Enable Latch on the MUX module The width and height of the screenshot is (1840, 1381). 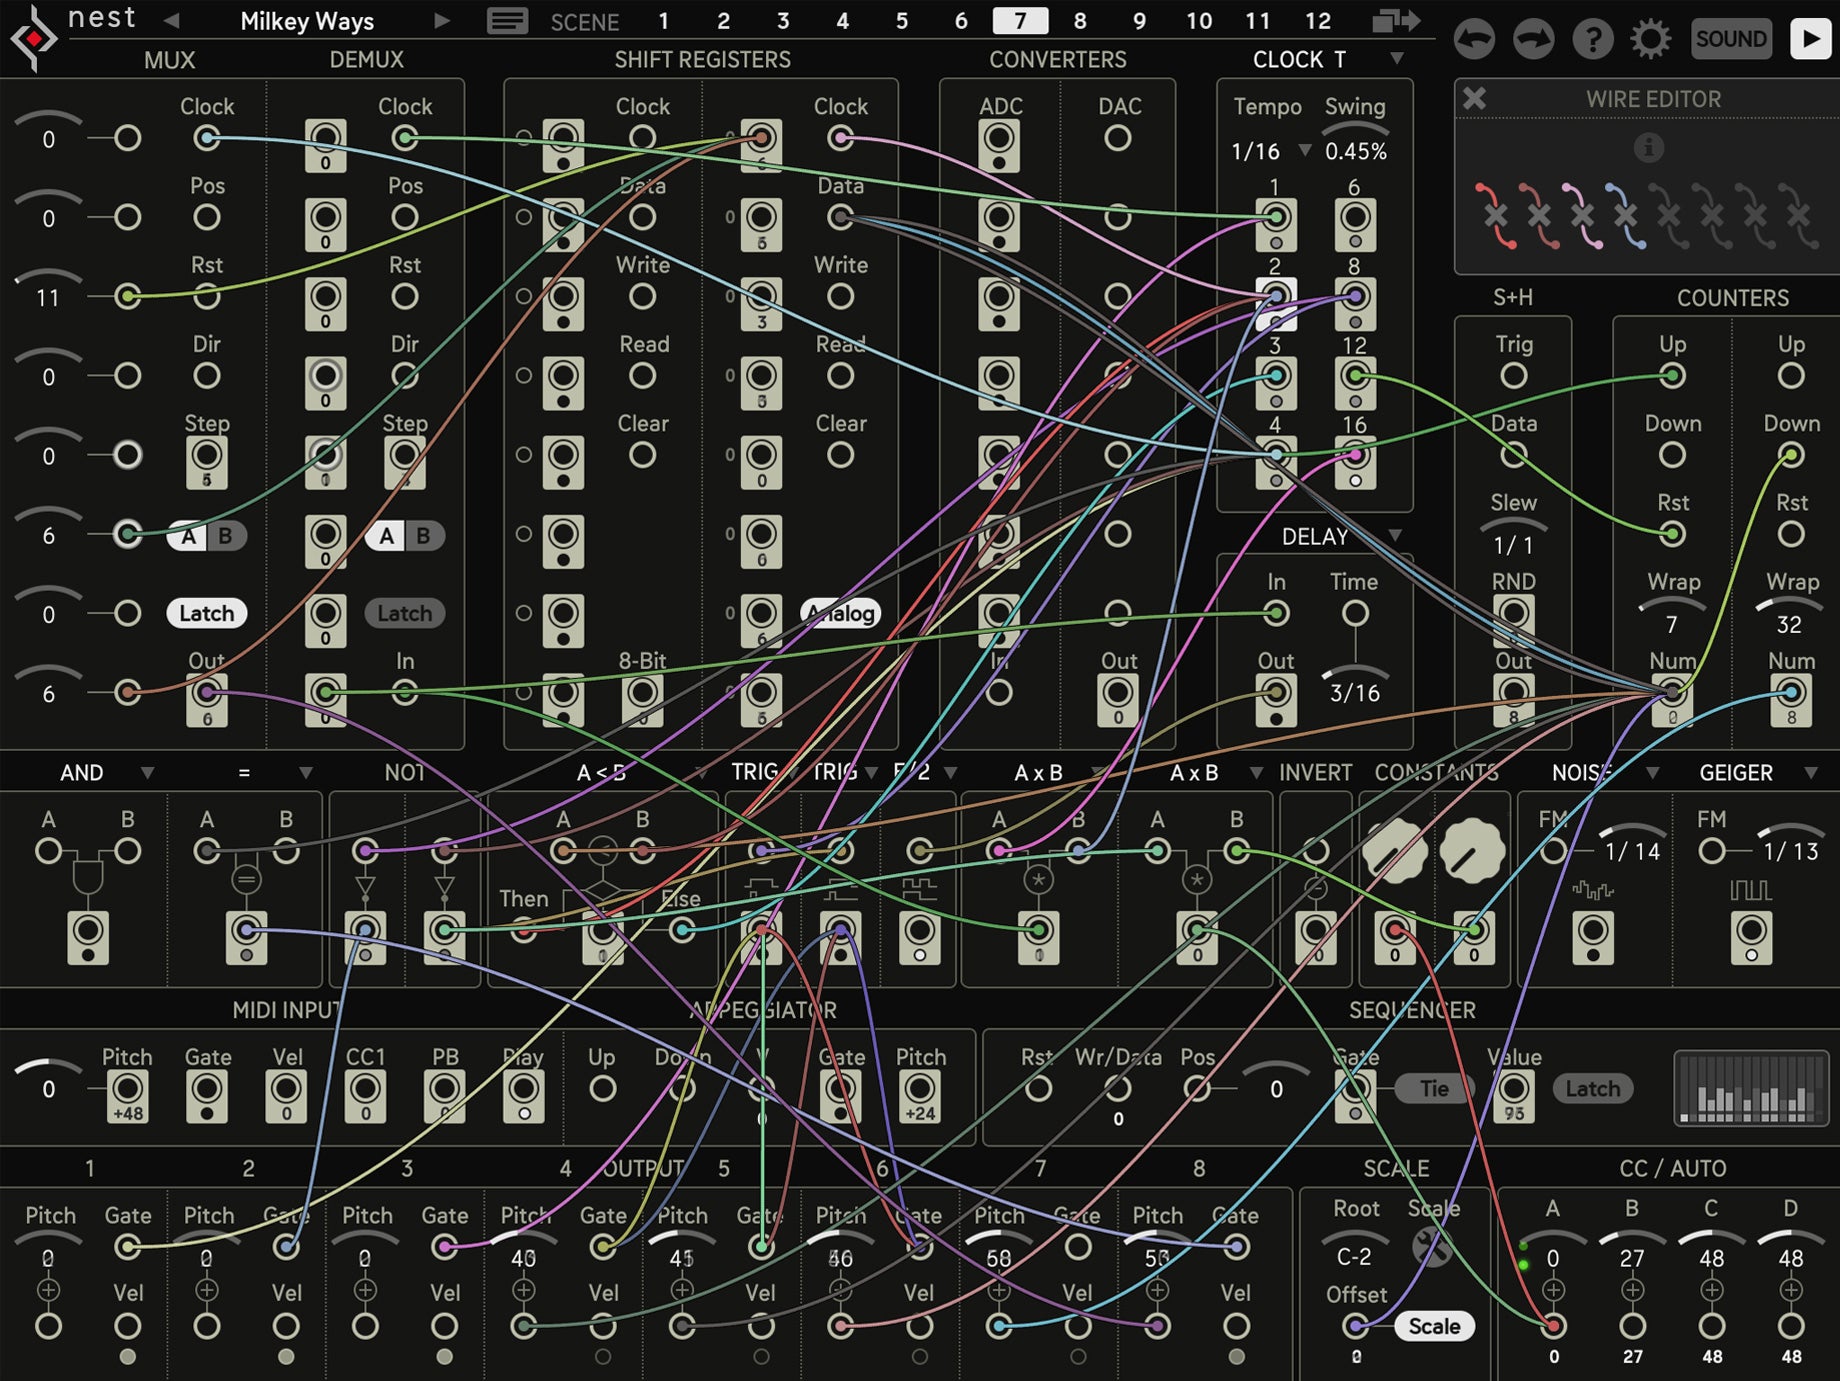pyautogui.click(x=205, y=613)
